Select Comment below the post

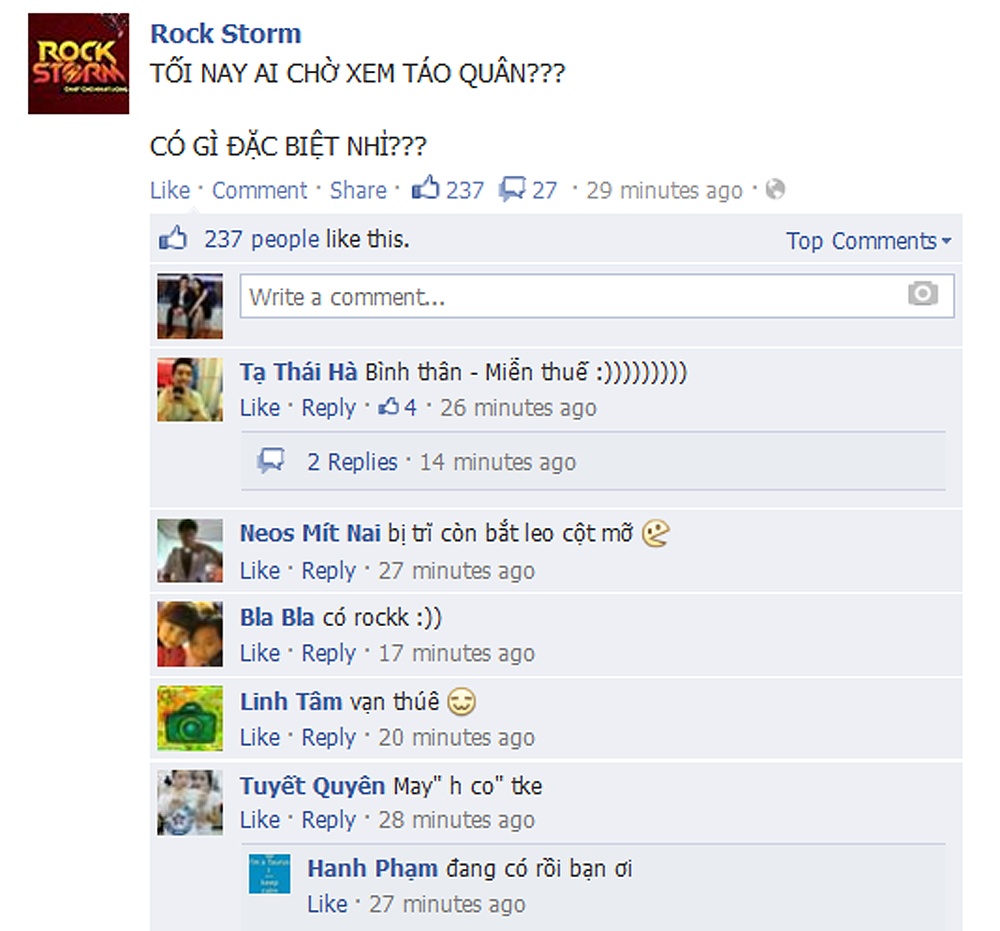[260, 190]
